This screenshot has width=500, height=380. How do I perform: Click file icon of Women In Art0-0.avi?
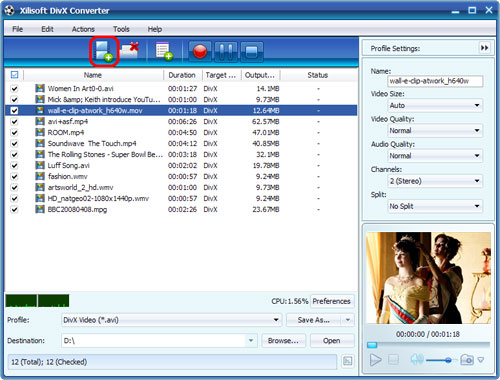click(x=40, y=88)
